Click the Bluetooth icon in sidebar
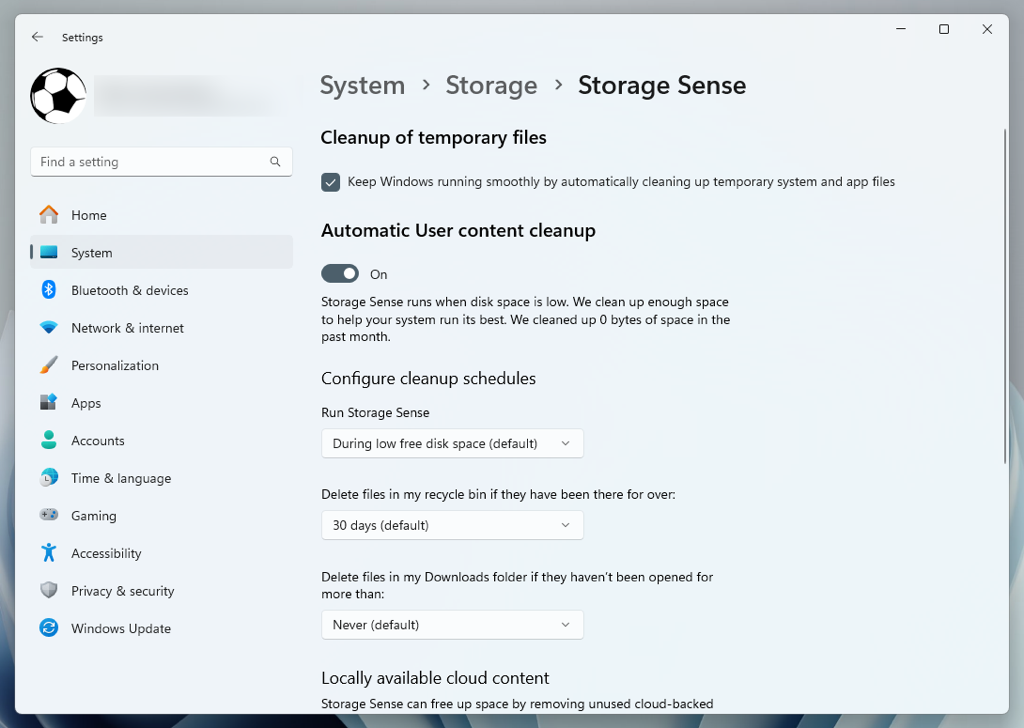Viewport: 1024px width, 728px height. 48,290
